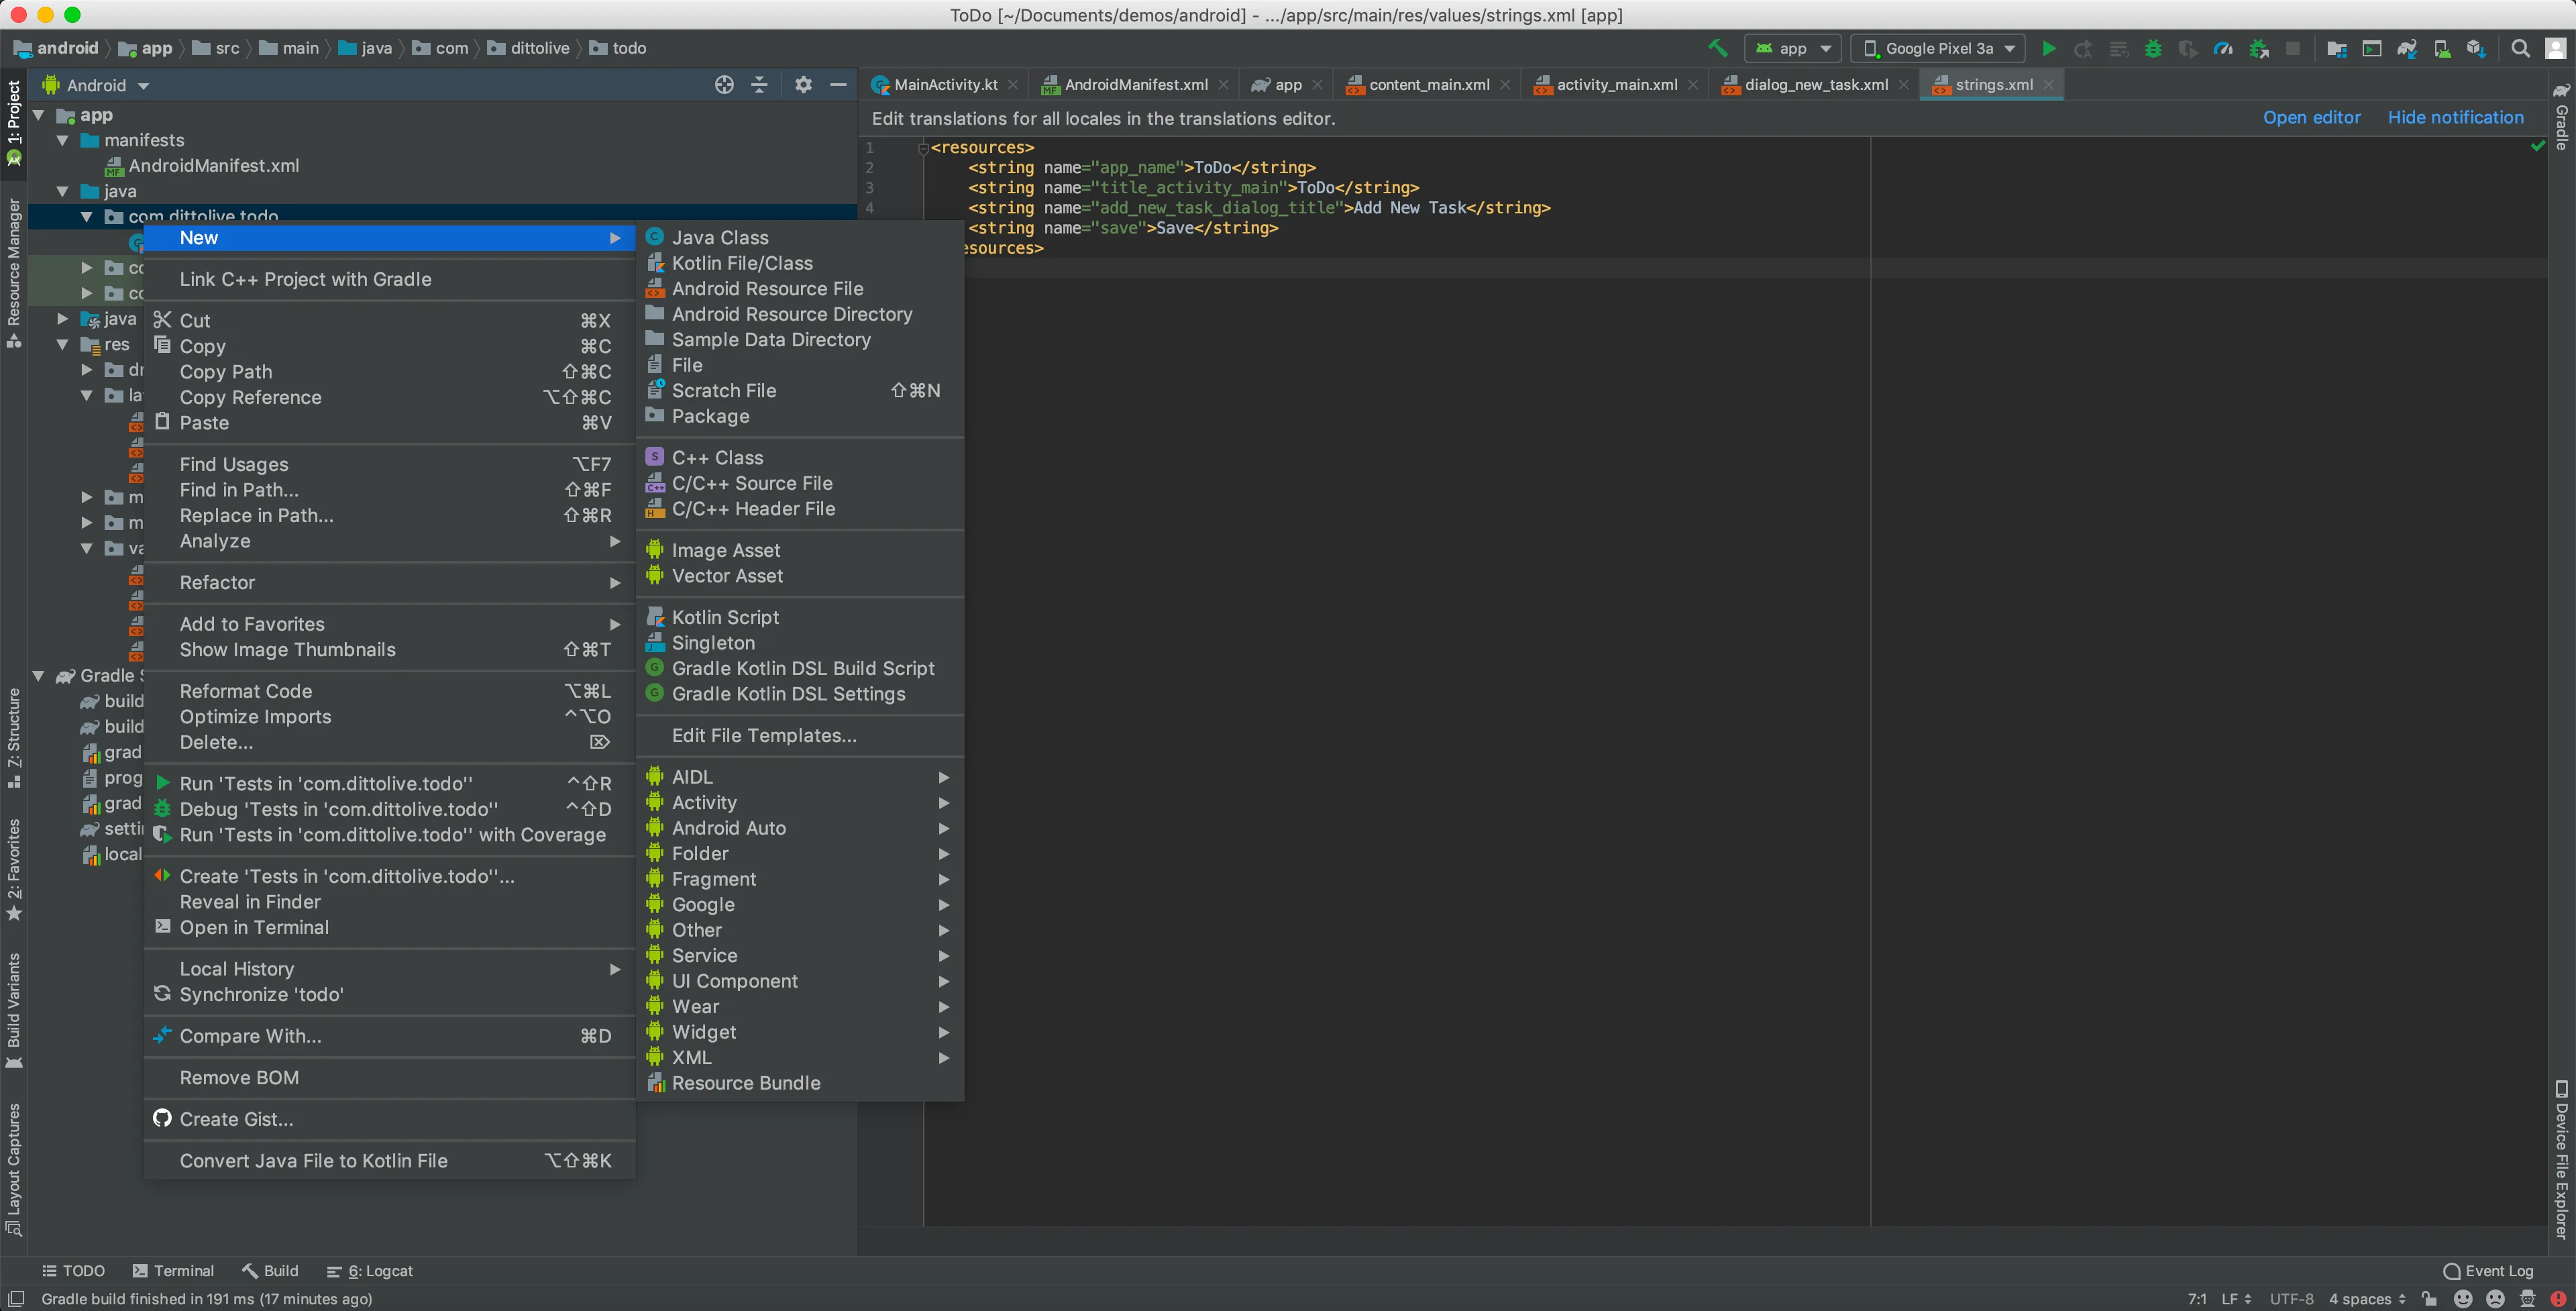Click the scroll-from-source target icon
This screenshot has width=2576, height=1311.
click(724, 85)
